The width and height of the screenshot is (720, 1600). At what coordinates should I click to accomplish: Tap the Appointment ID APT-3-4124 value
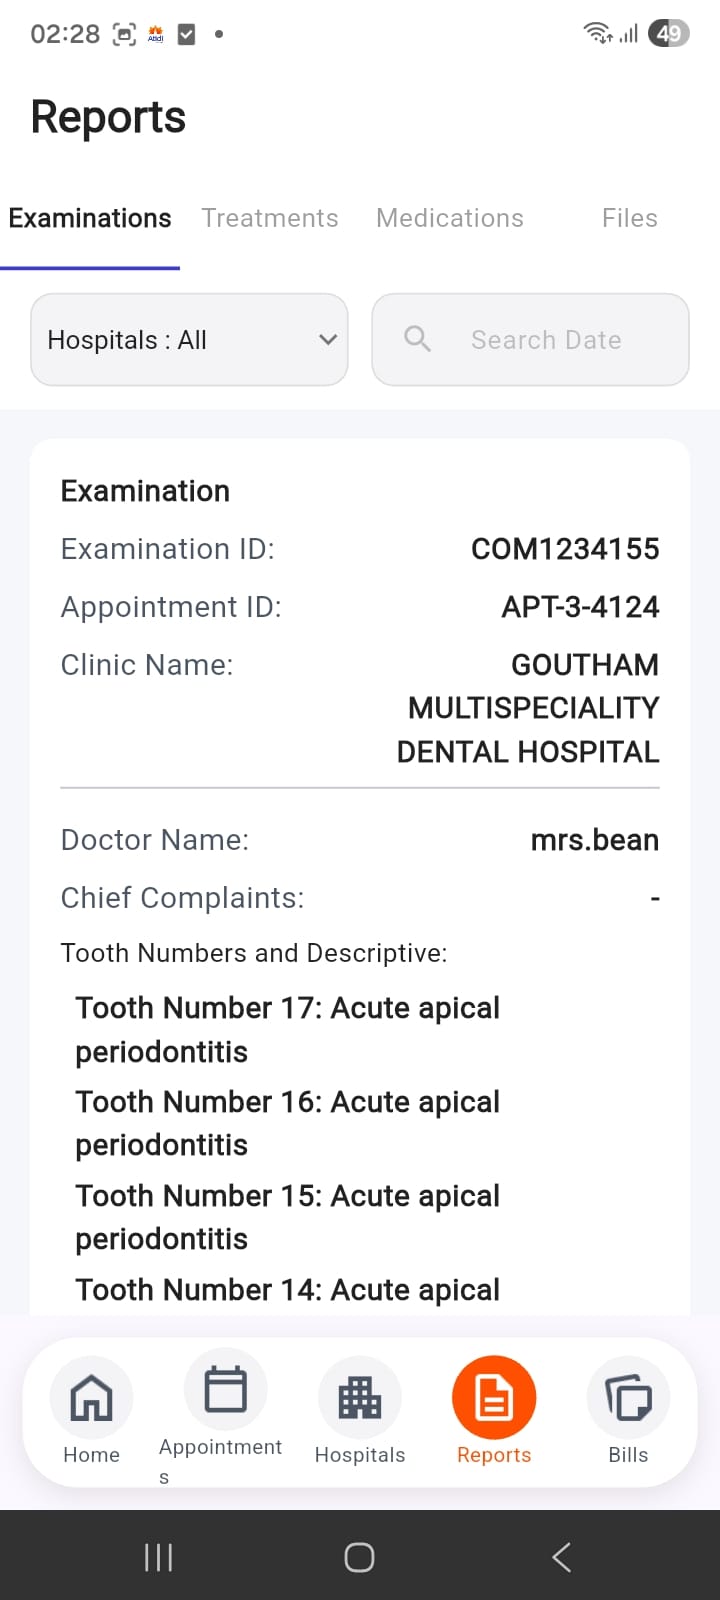point(580,607)
